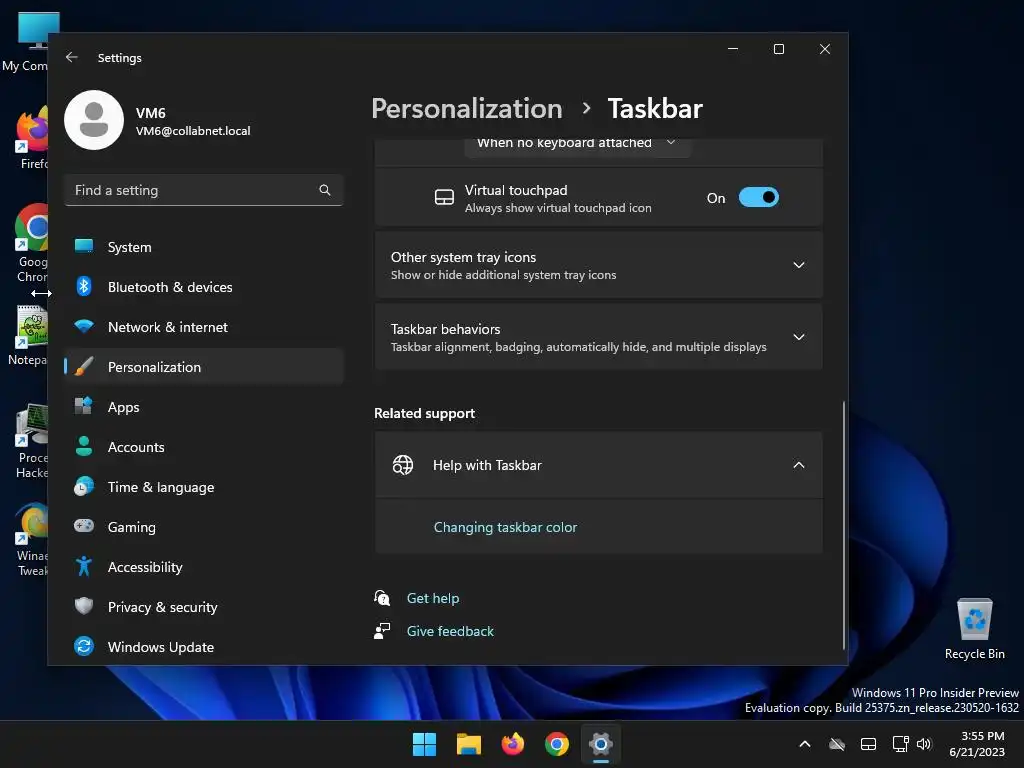
Task: Click the search magnifier in Find a setting
Action: point(325,190)
